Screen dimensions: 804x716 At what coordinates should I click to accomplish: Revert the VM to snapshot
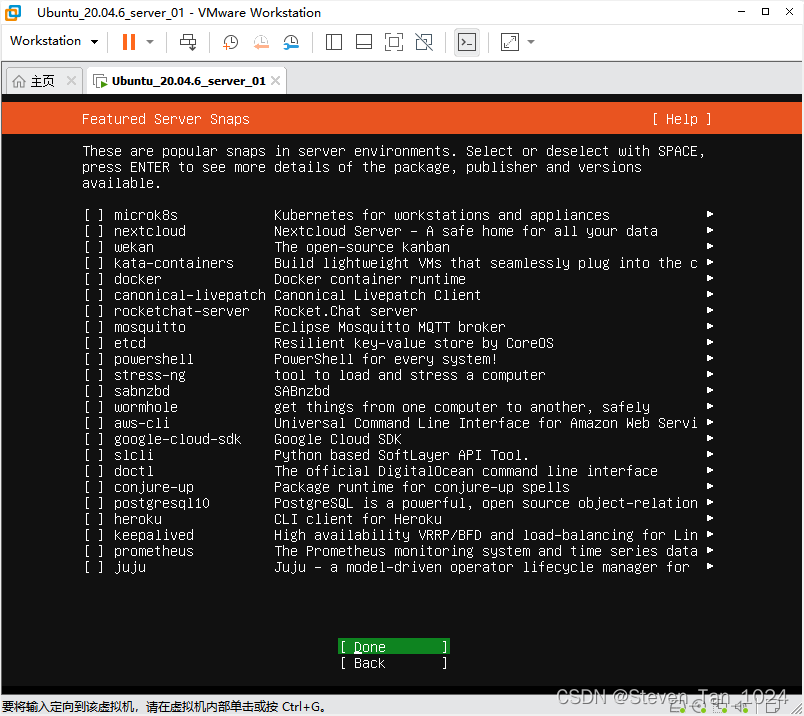261,42
